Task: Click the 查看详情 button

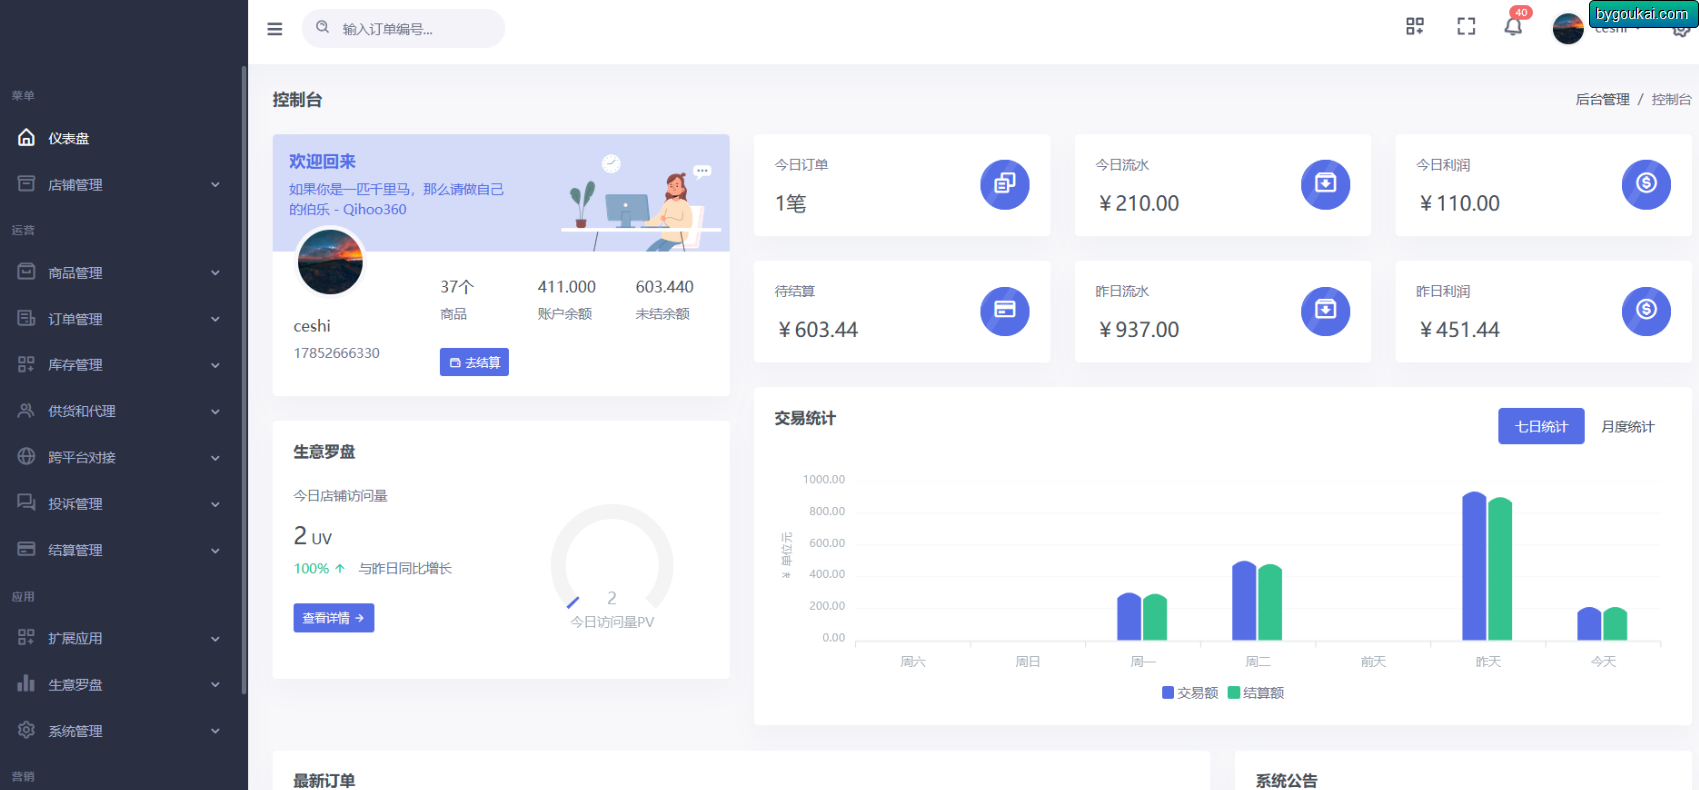Action: (x=334, y=618)
